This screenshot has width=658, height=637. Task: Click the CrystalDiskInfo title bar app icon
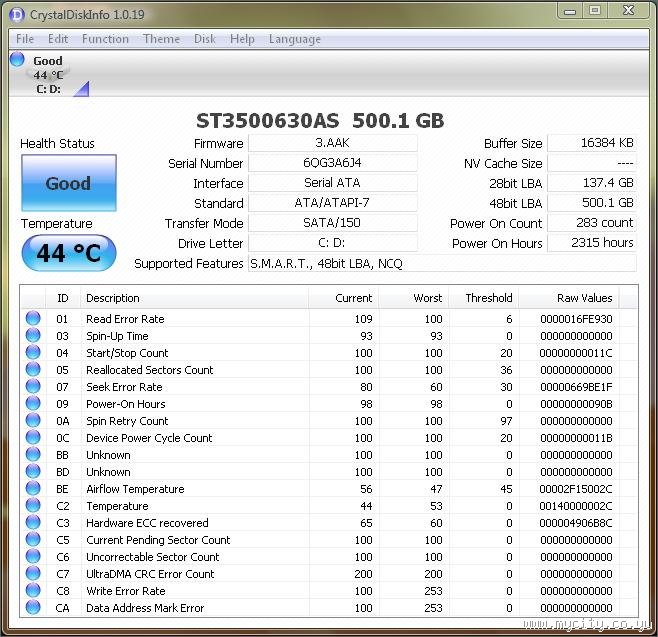coord(18,13)
